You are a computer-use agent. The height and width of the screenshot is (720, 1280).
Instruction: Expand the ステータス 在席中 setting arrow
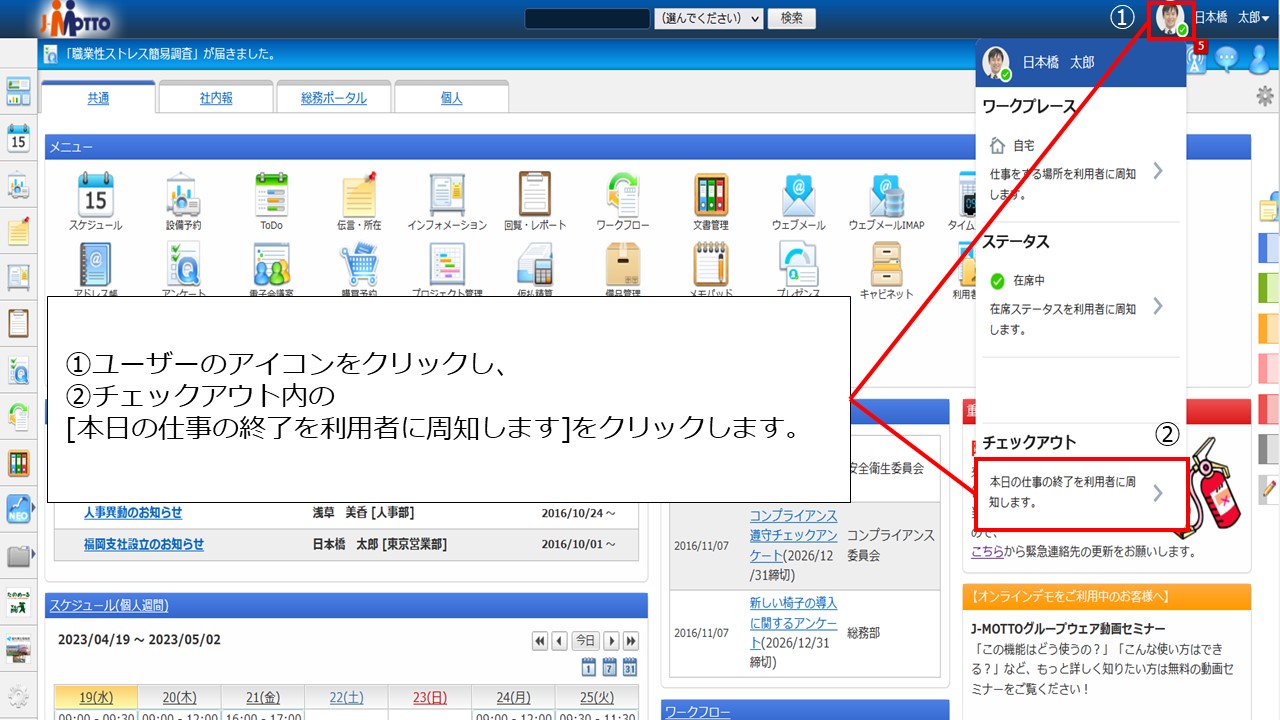click(1157, 306)
